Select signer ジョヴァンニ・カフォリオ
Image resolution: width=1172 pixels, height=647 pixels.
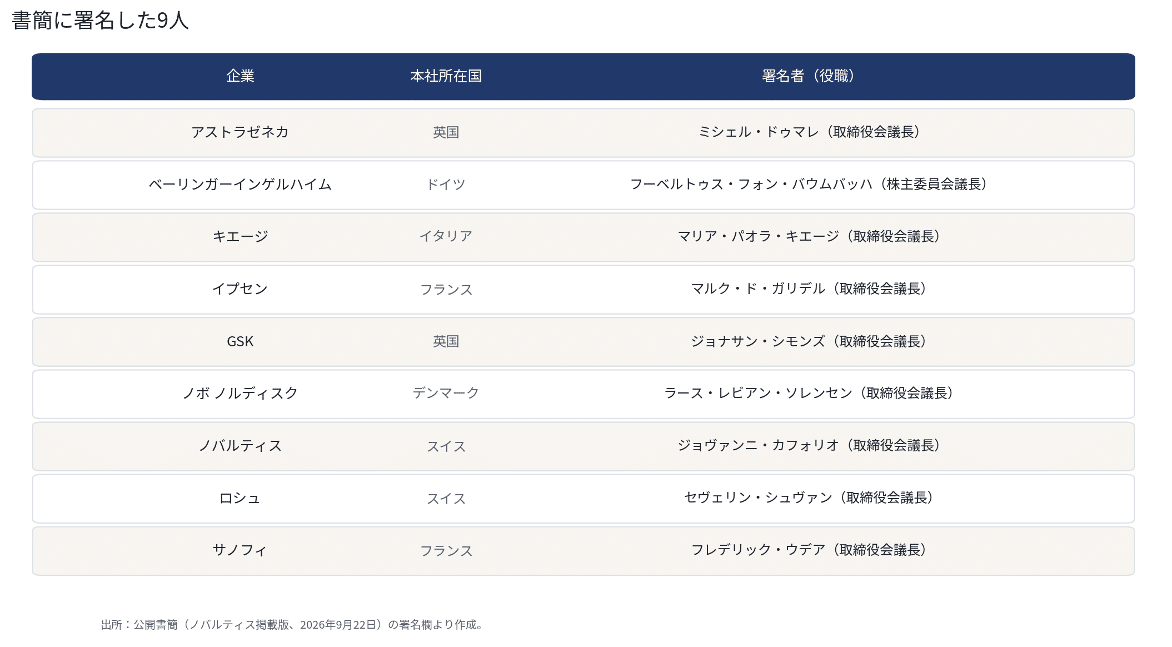pyautogui.click(x=758, y=446)
